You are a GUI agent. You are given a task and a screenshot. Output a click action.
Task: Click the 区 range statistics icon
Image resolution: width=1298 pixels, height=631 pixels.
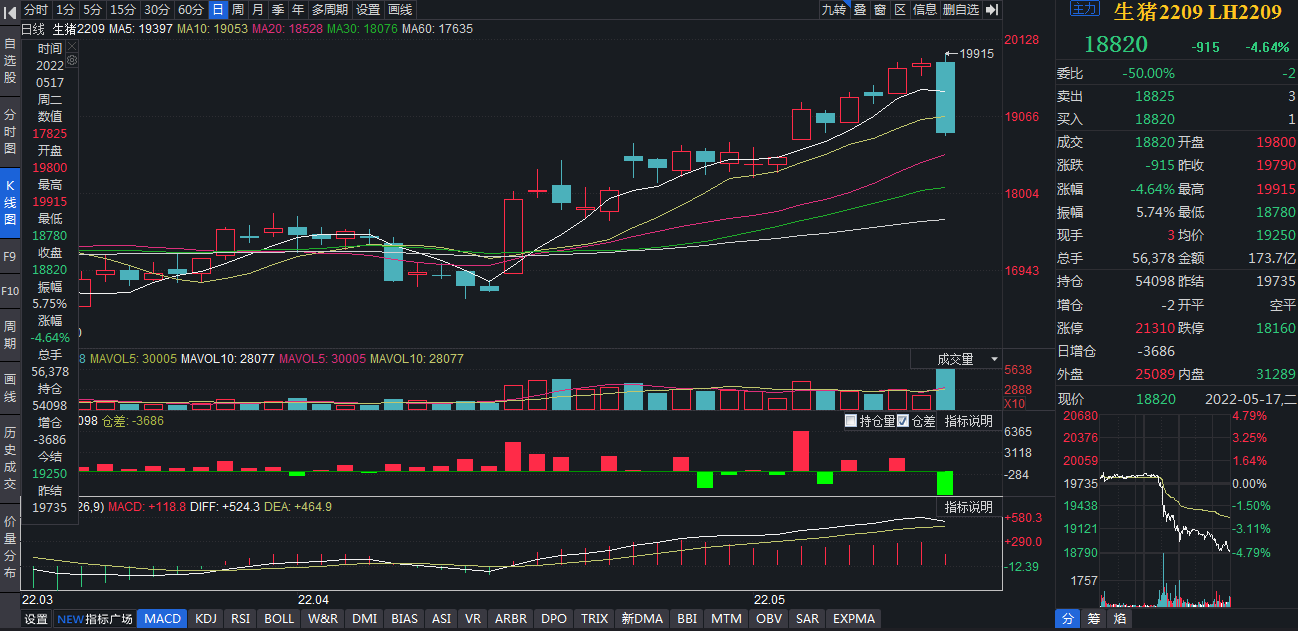pyautogui.click(x=899, y=9)
